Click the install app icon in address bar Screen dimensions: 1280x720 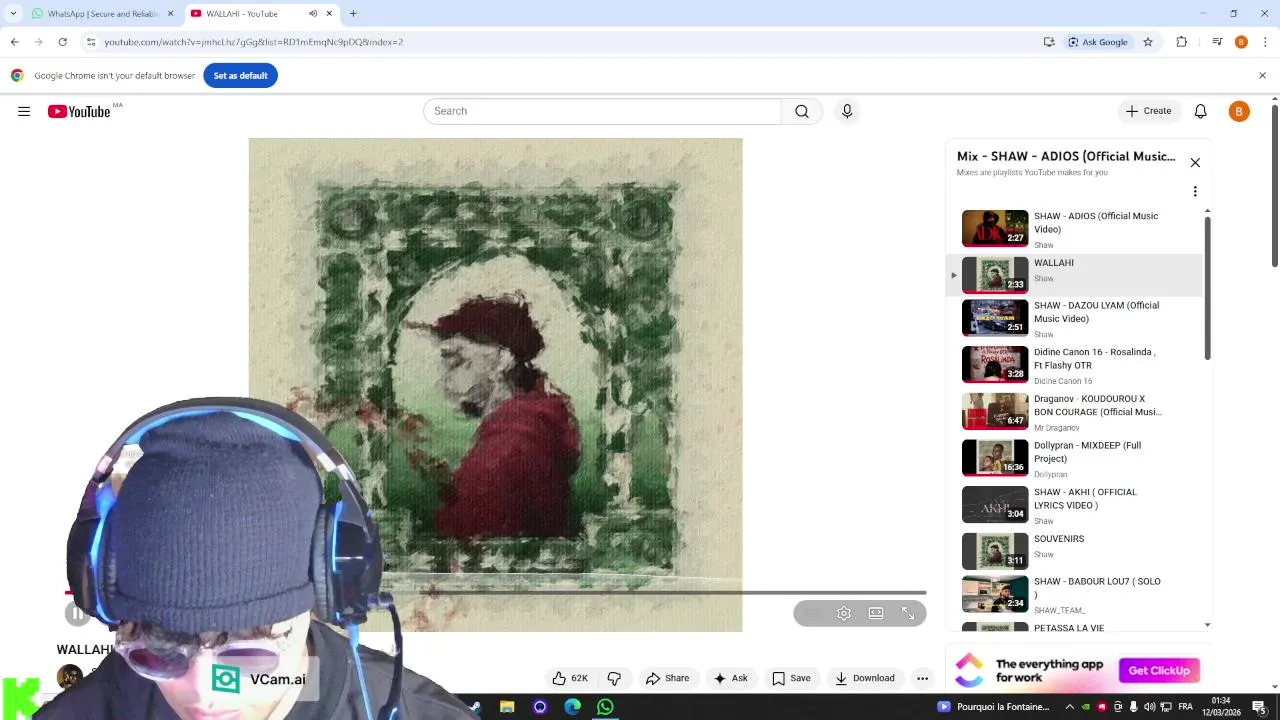(1049, 42)
